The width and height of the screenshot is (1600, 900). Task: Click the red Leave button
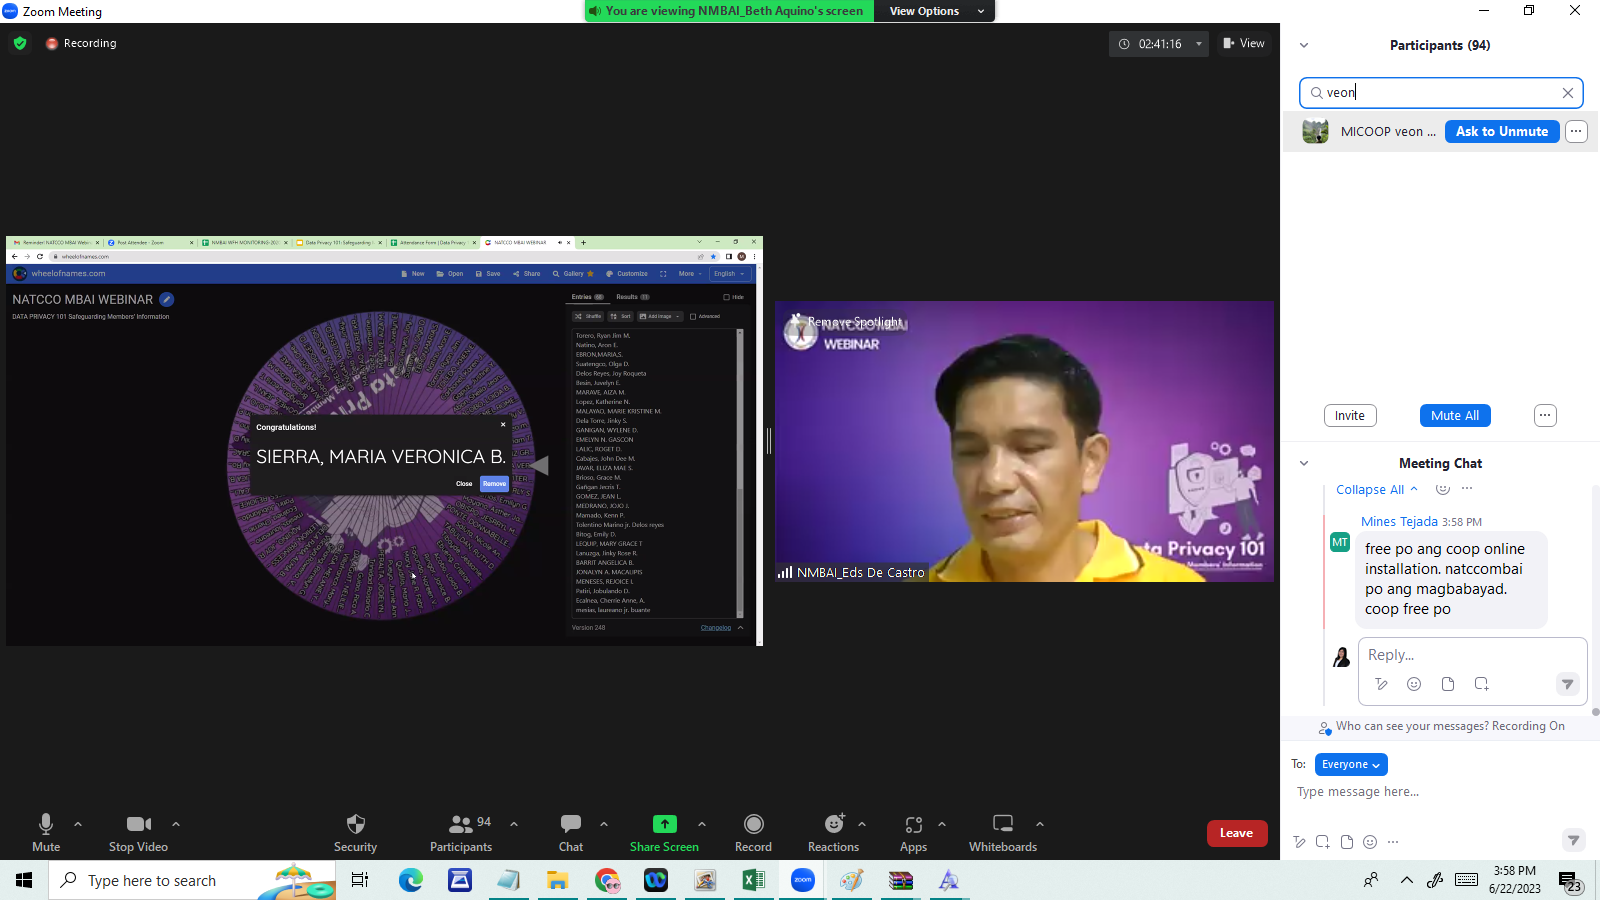click(1237, 833)
